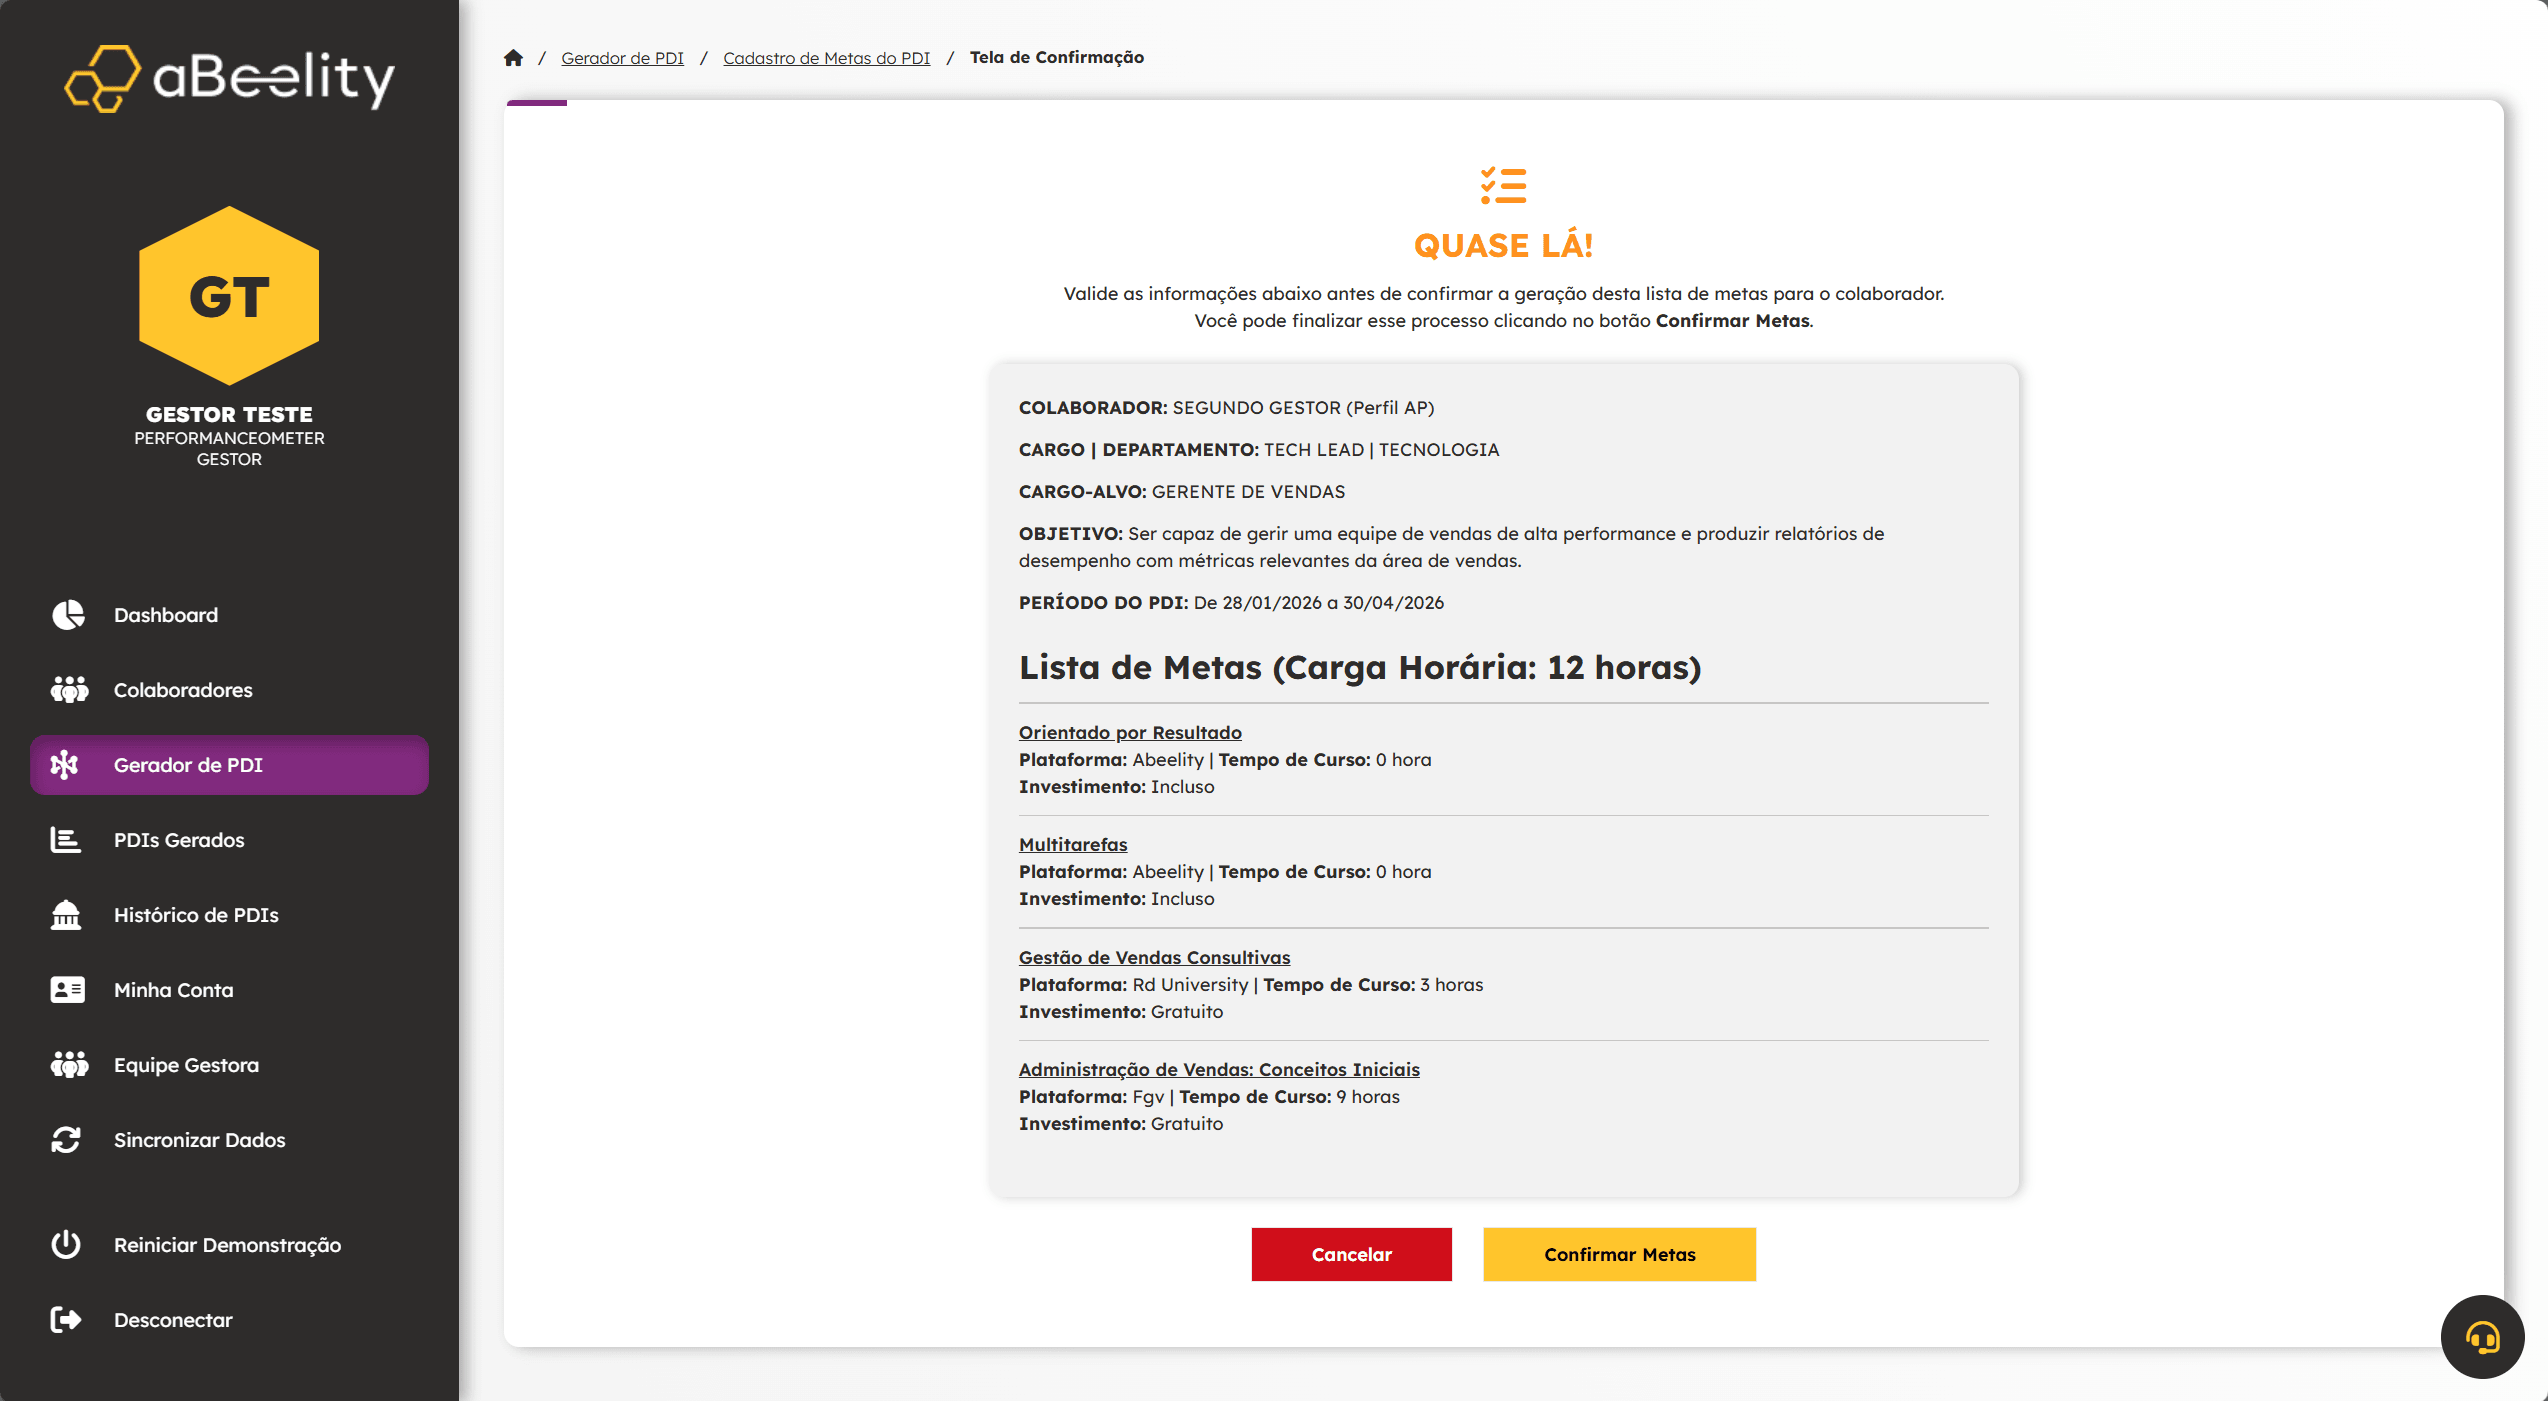Screen dimensions: 2548x1401
Task: Click the Histórico de PDIs building icon
Action: click(x=66, y=915)
